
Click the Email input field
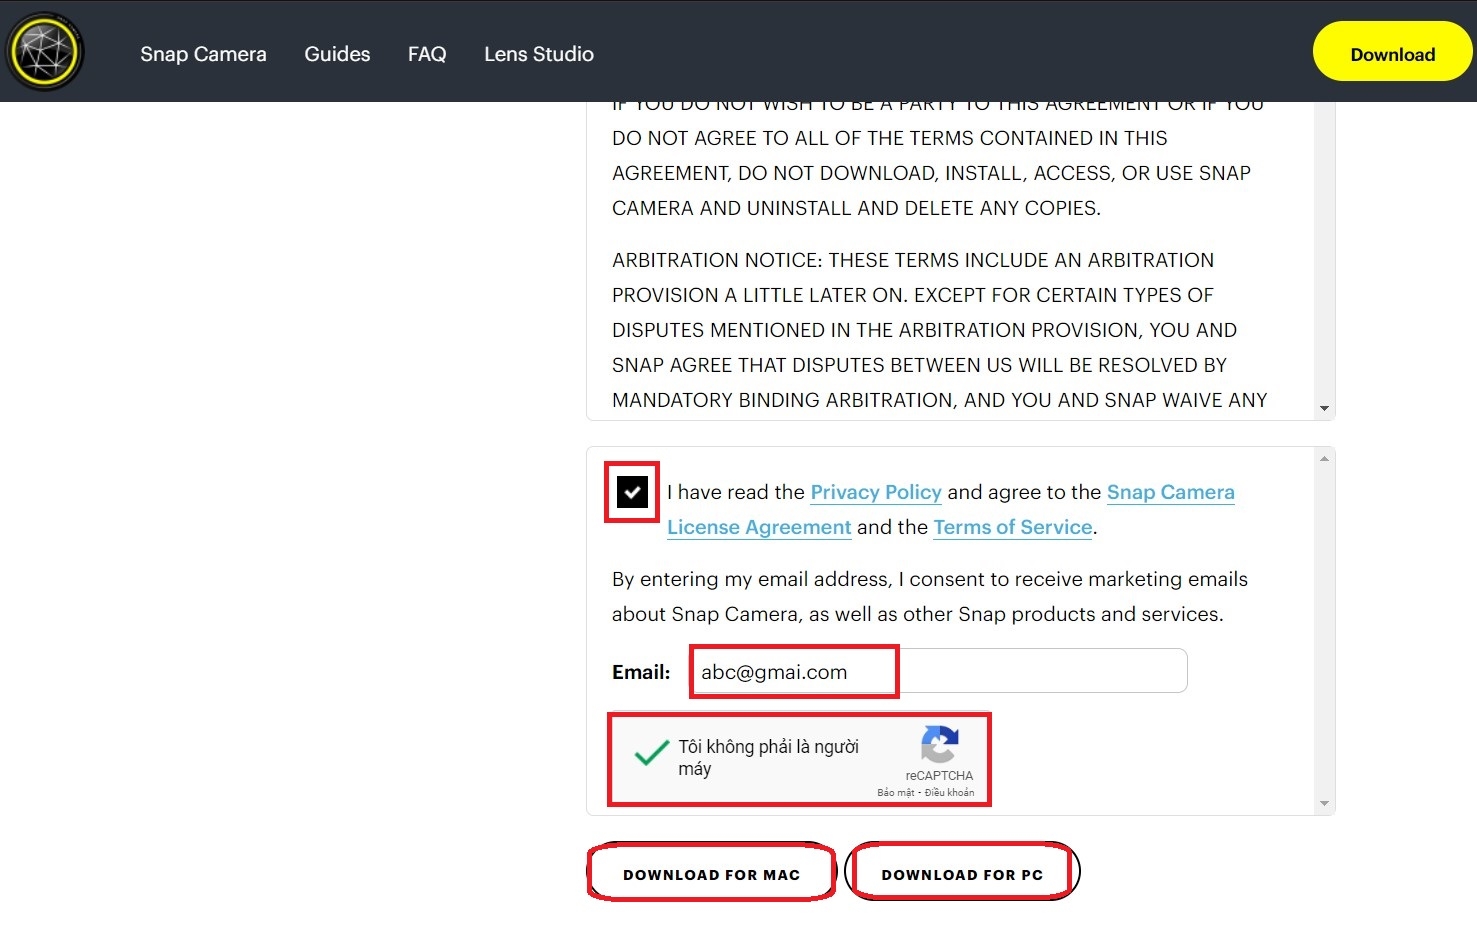pos(938,671)
